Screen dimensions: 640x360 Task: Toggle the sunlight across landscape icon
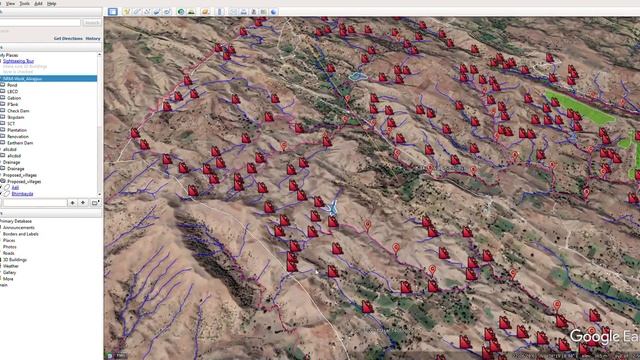pyautogui.click(x=191, y=11)
